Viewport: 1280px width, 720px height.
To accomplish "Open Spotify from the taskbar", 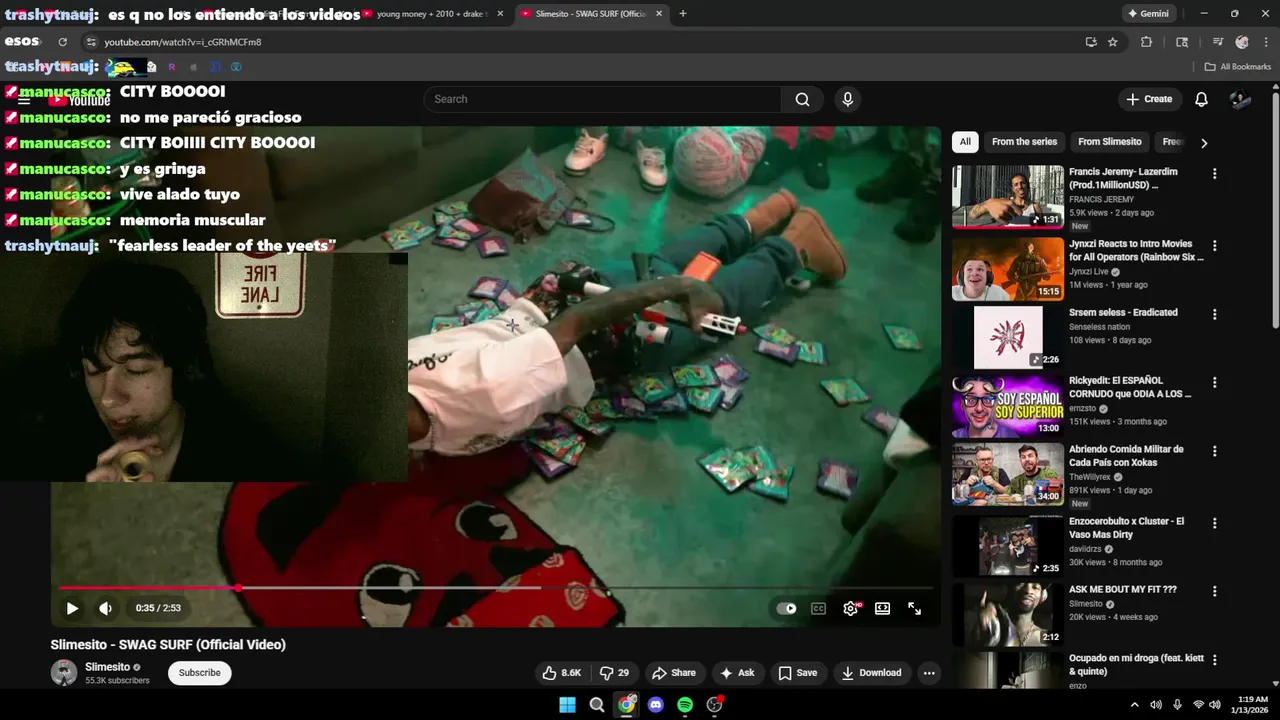I will tap(685, 705).
